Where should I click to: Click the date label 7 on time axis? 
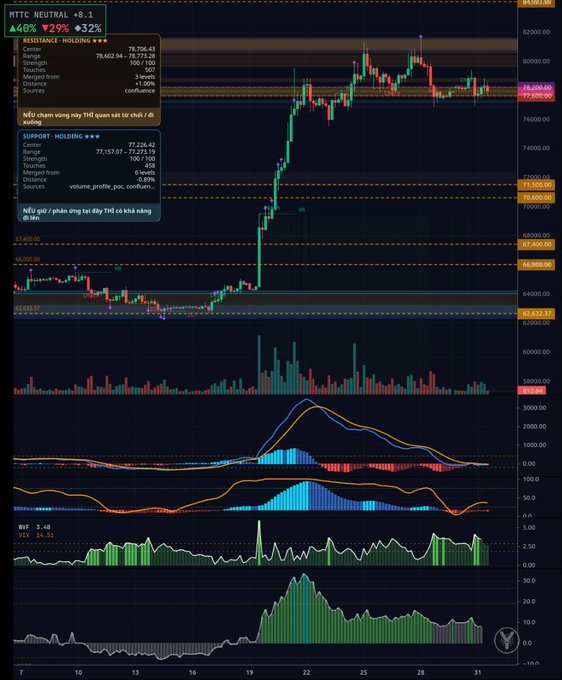point(21,673)
